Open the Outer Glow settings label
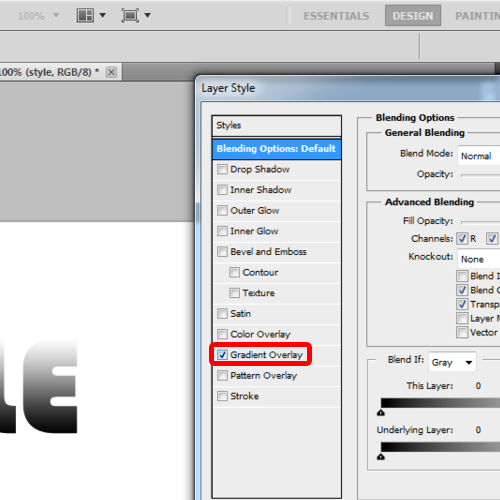This screenshot has width=500, height=500. (255, 211)
